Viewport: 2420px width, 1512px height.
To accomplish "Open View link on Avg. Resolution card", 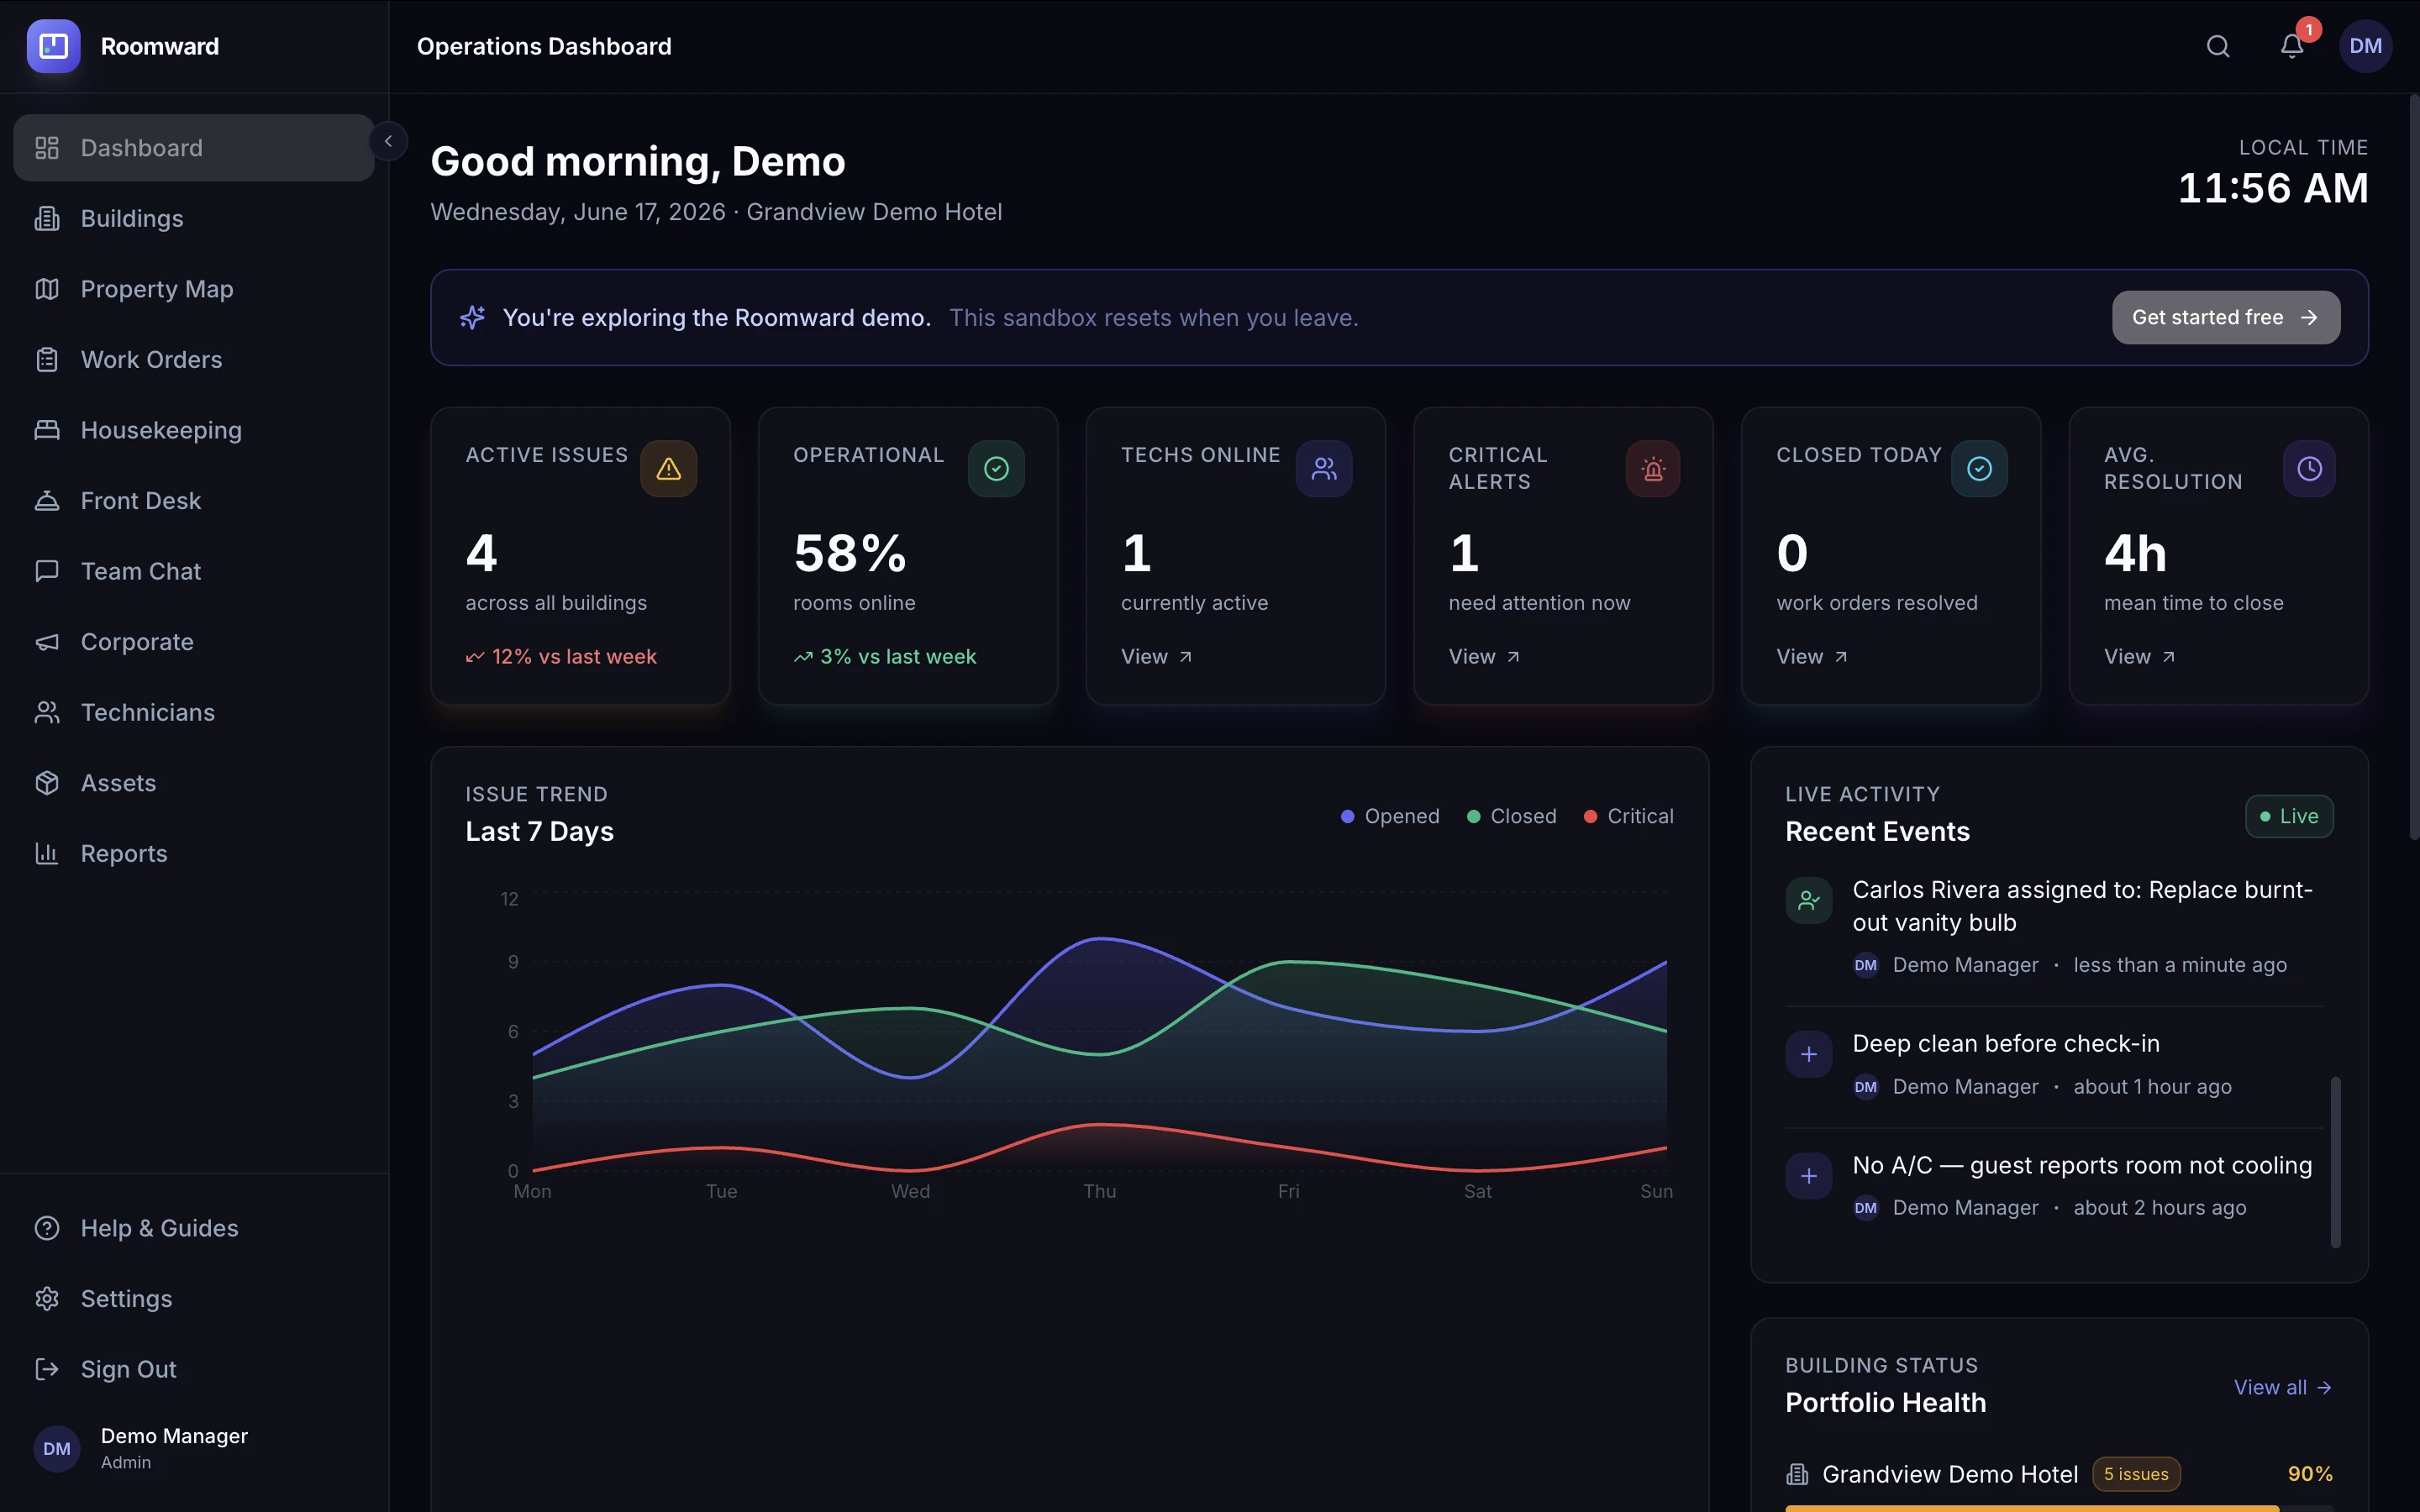I will click(2139, 657).
